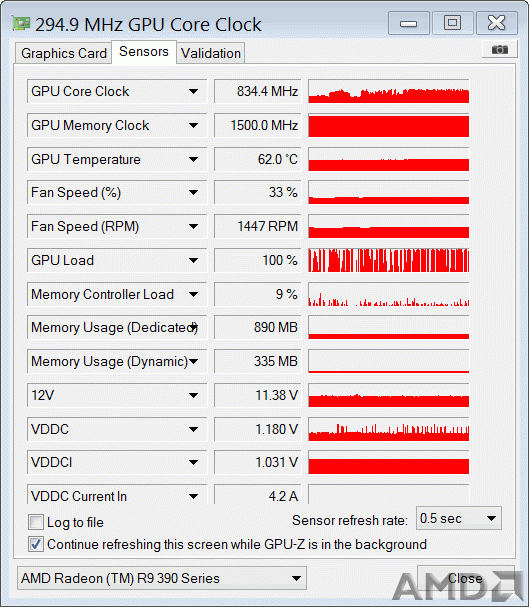Select the Sensors tab
This screenshot has width=529, height=607.
point(144,51)
